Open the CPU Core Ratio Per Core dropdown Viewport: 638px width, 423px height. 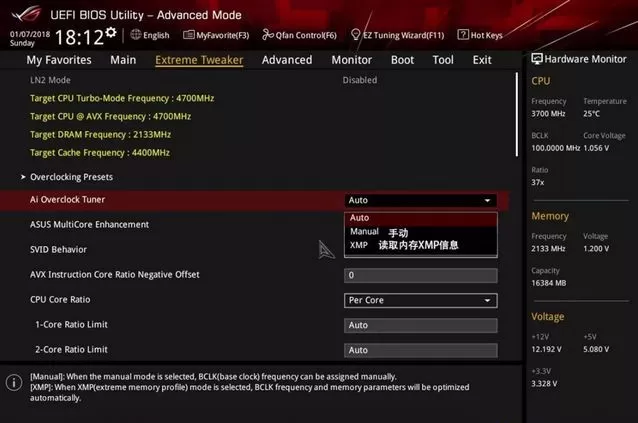[420, 300]
